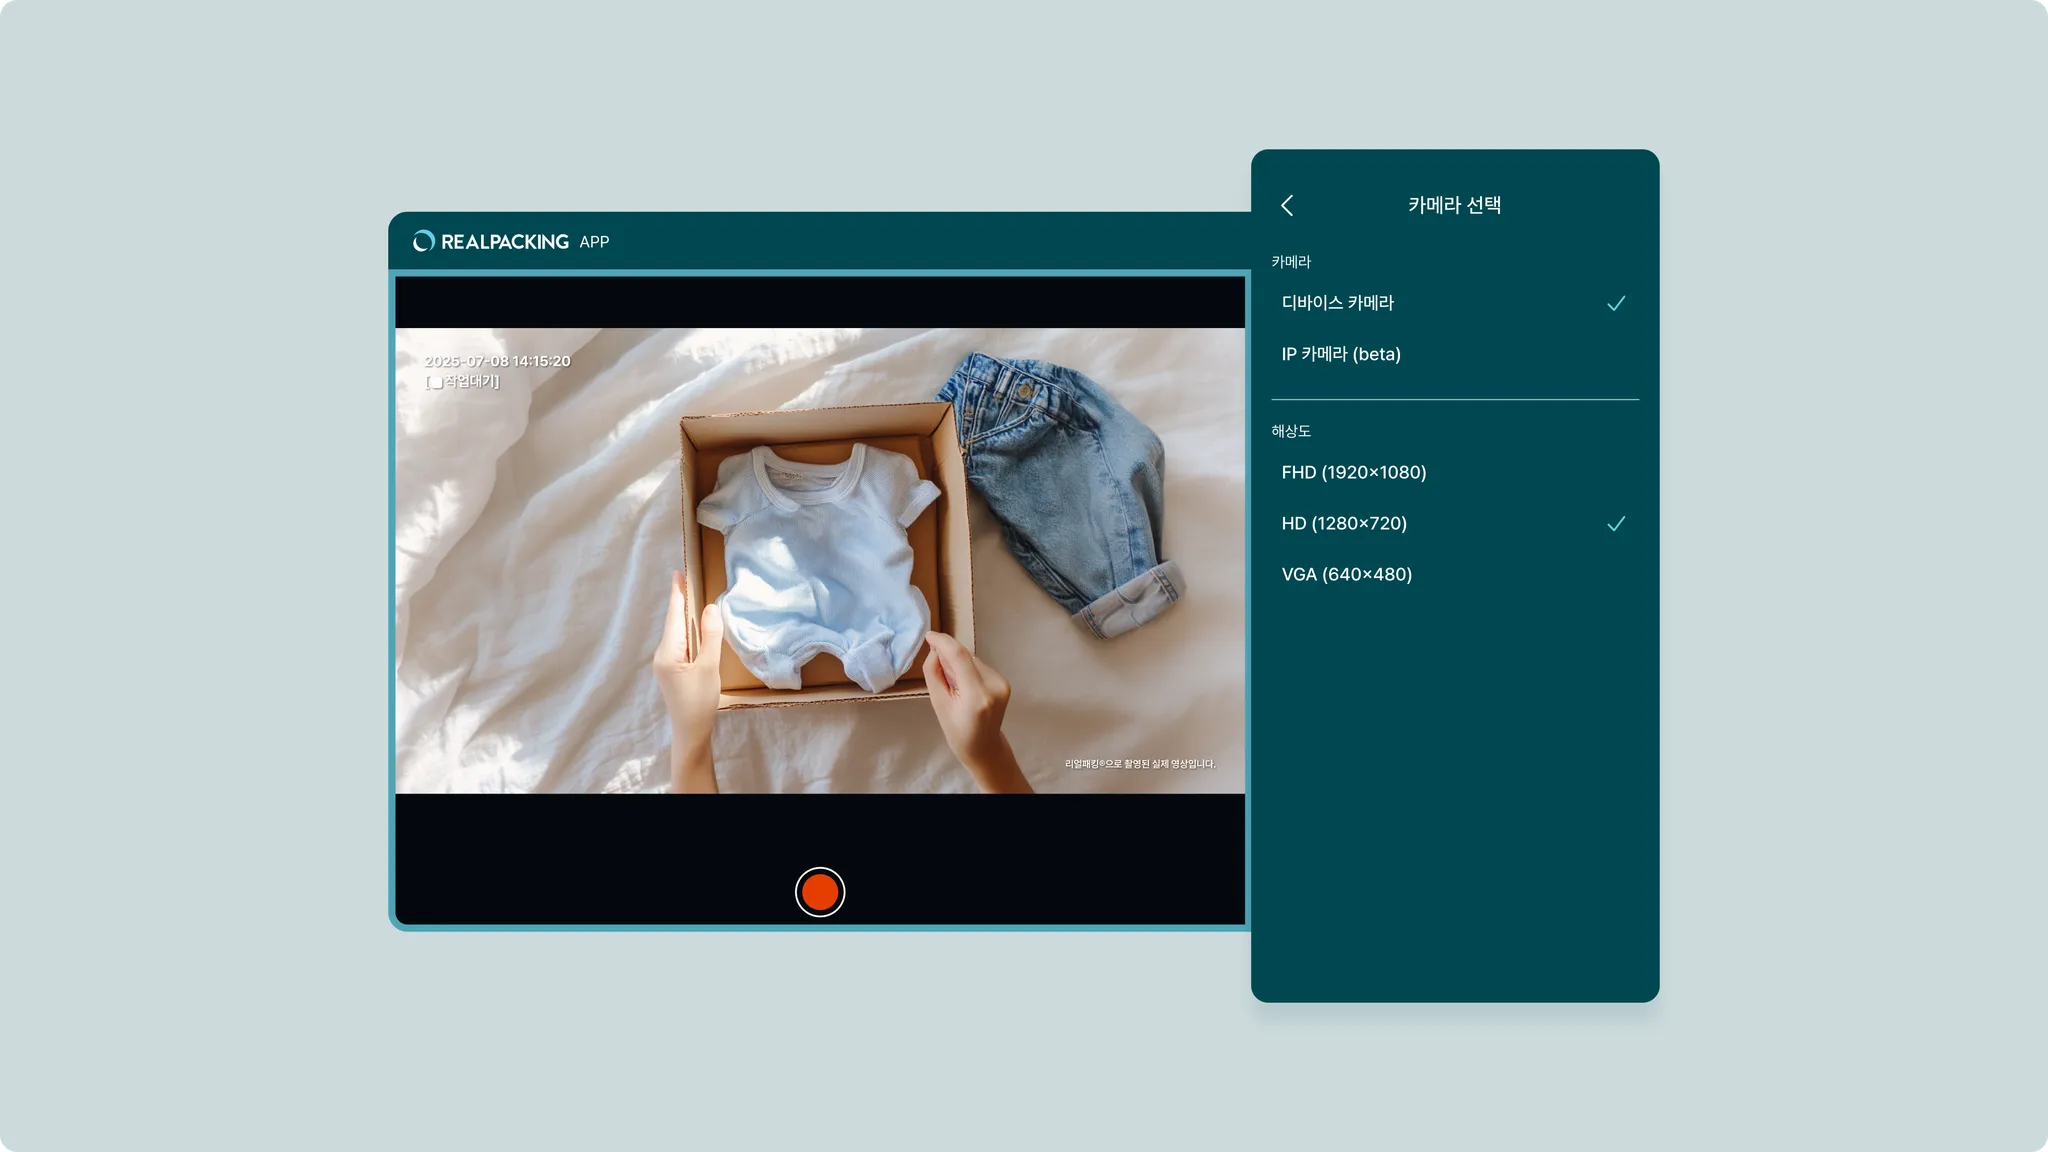
Task: Select 디바이스 카메라 option
Action: click(1337, 303)
